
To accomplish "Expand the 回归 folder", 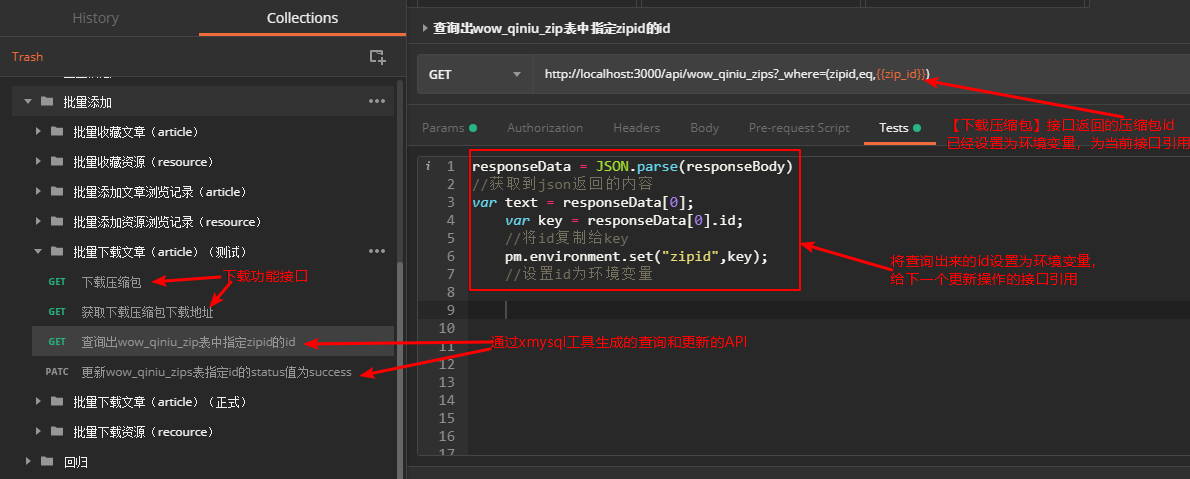I will pos(28,461).
